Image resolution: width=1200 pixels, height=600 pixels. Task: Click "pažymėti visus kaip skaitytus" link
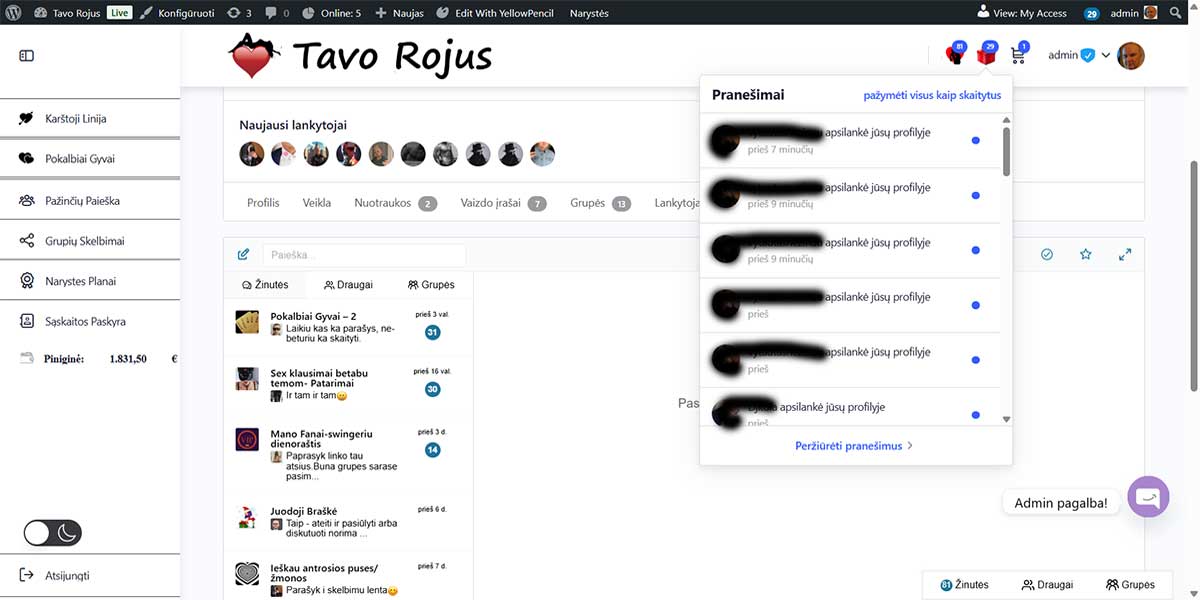932,96
